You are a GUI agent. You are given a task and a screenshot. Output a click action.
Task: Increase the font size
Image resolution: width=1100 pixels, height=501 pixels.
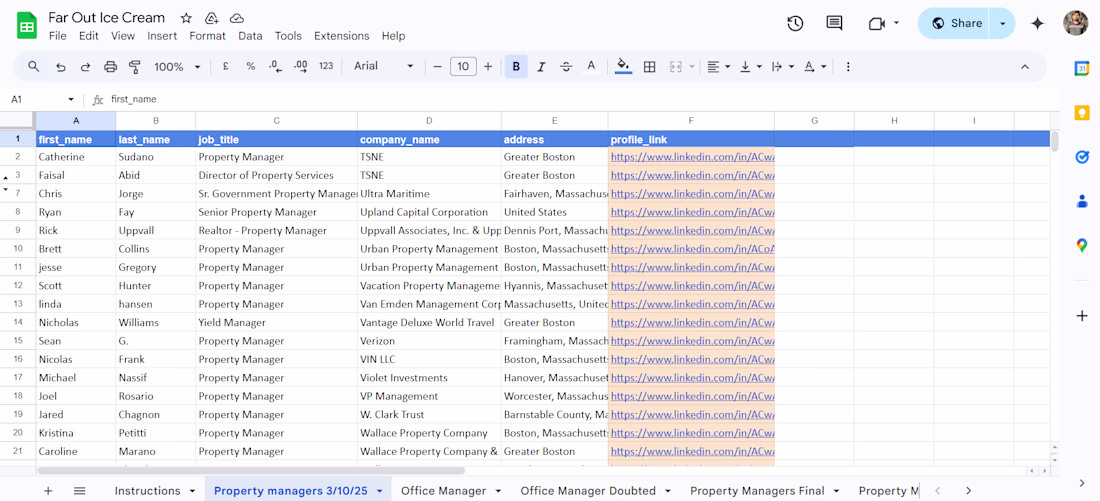coord(488,67)
